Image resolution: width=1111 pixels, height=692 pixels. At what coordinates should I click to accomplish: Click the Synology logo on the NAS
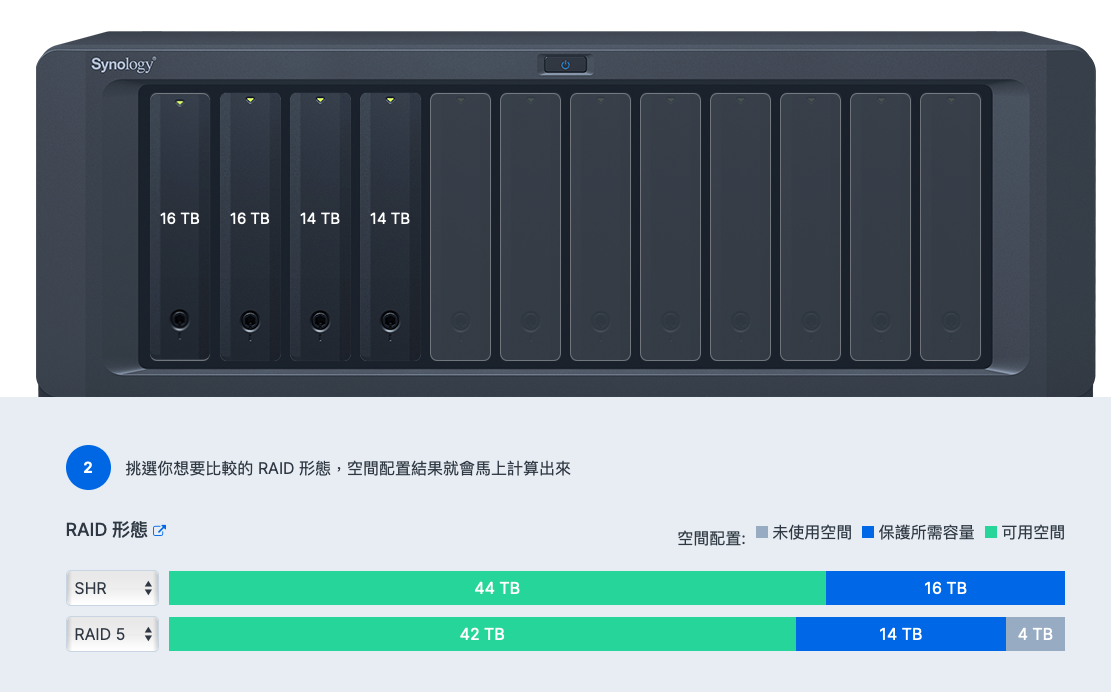tap(123, 64)
